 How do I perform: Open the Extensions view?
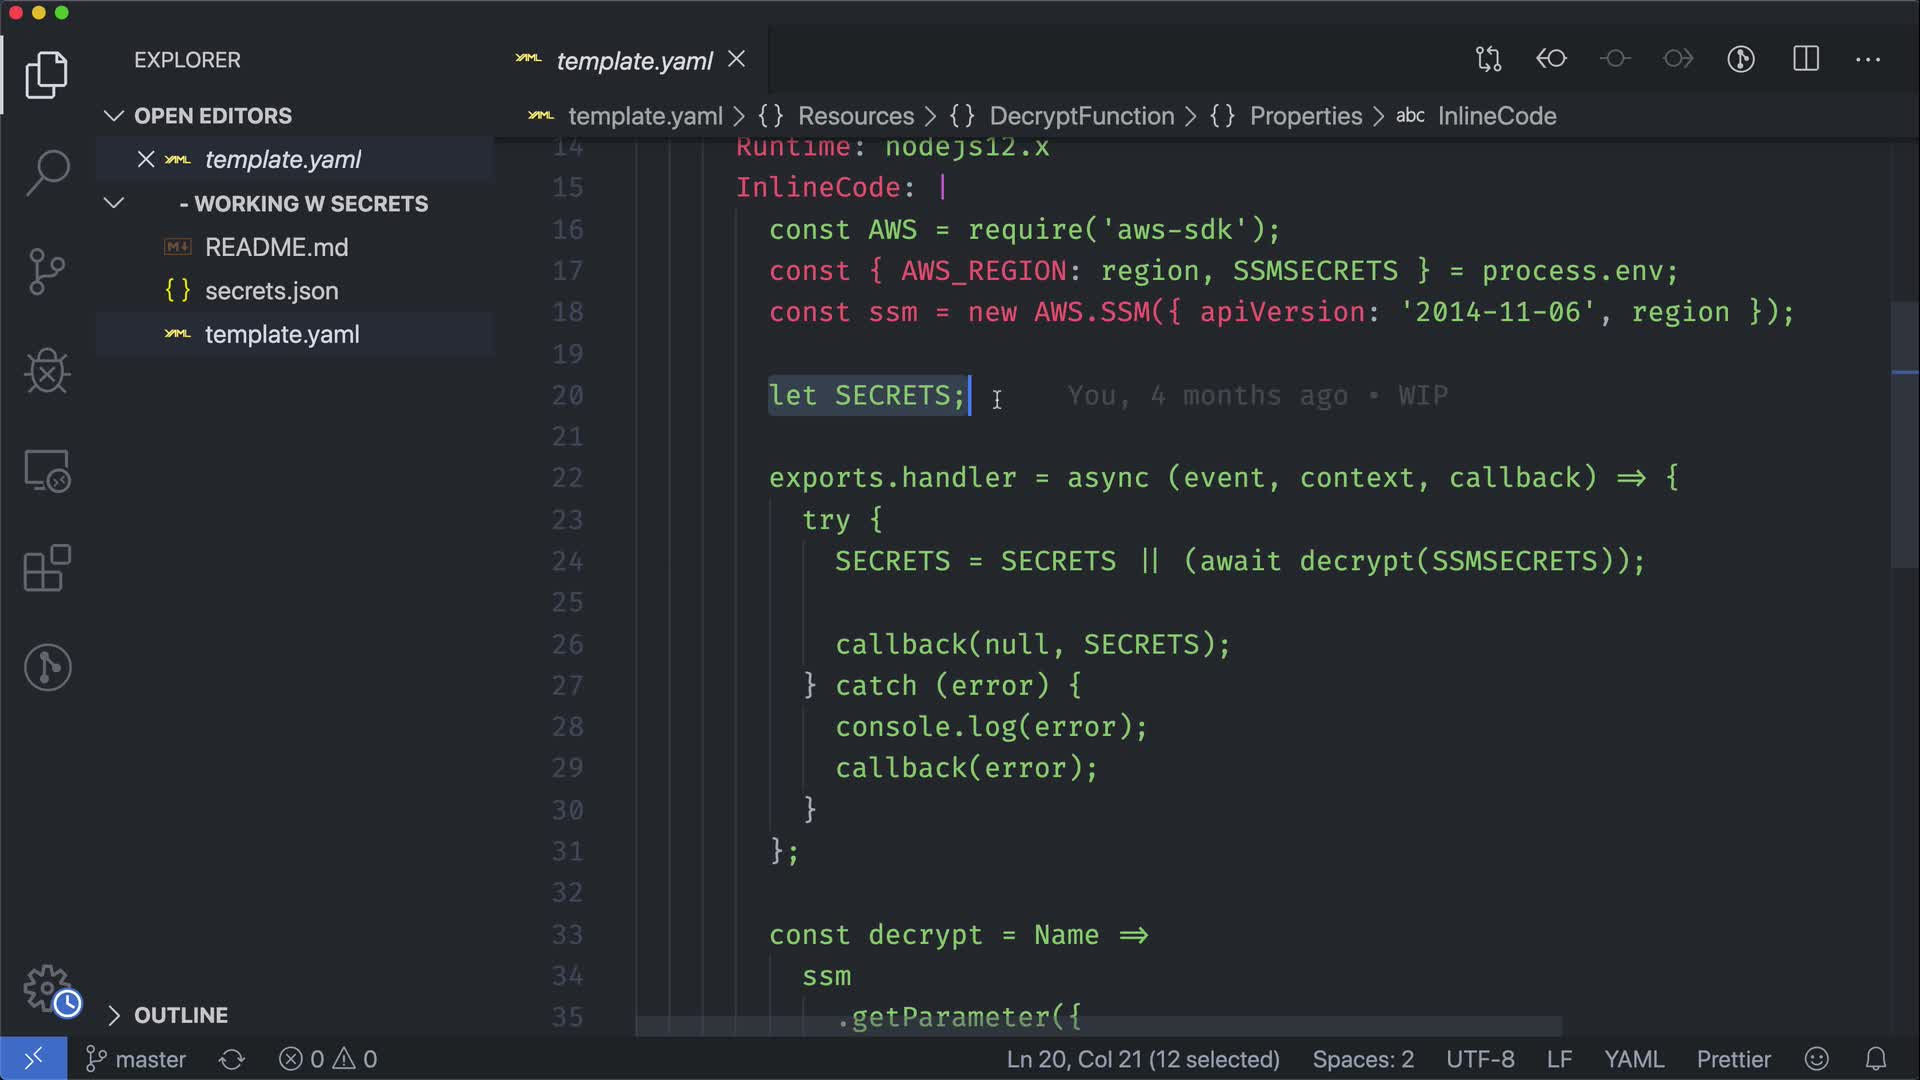[47, 568]
